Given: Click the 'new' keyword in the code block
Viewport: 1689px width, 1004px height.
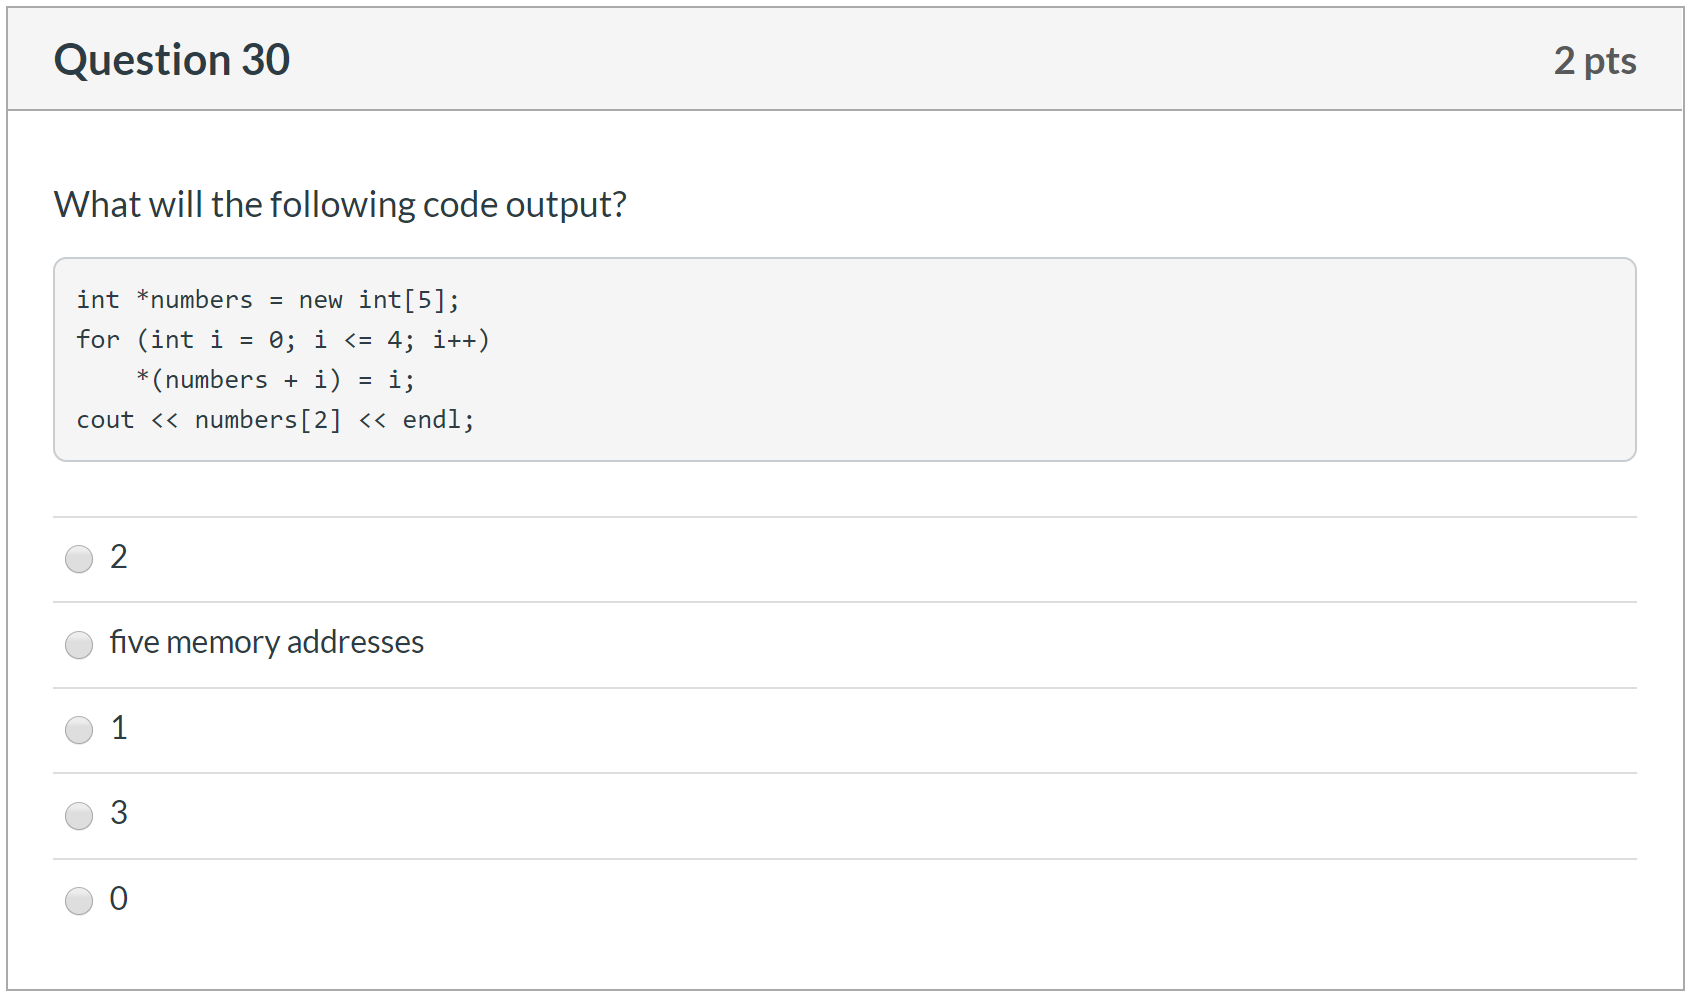Looking at the screenshot, I should 321,300.
